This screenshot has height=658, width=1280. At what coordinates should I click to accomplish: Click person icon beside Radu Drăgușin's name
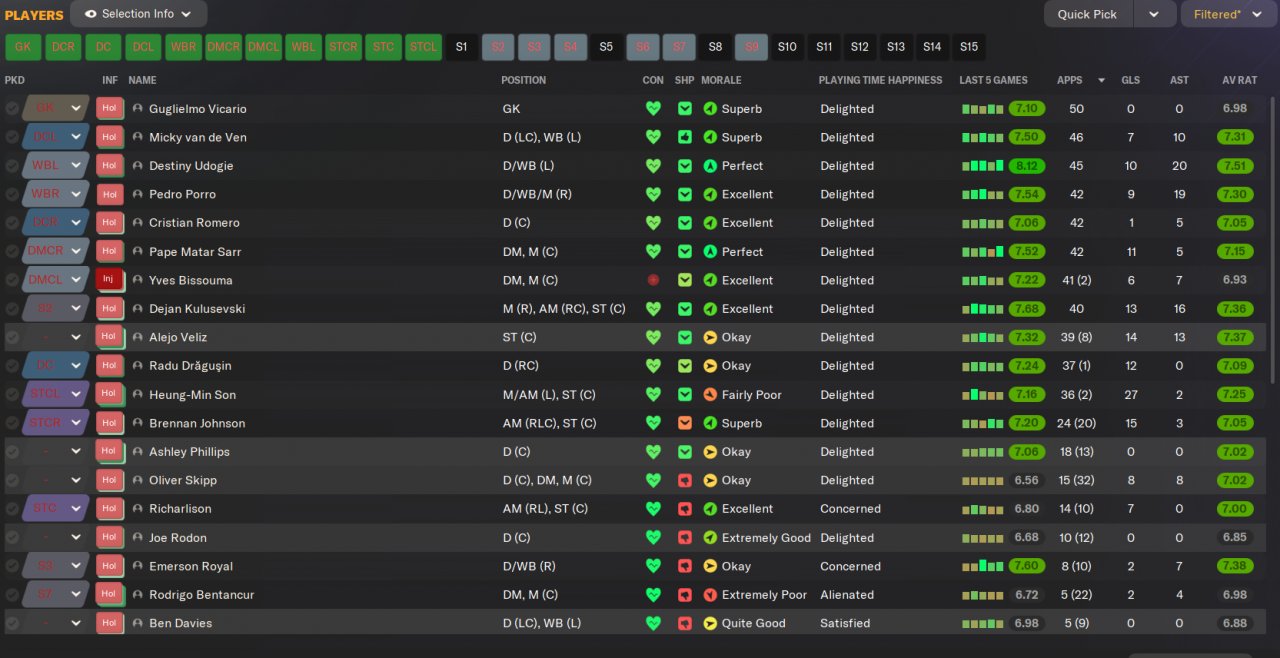[x=137, y=366]
